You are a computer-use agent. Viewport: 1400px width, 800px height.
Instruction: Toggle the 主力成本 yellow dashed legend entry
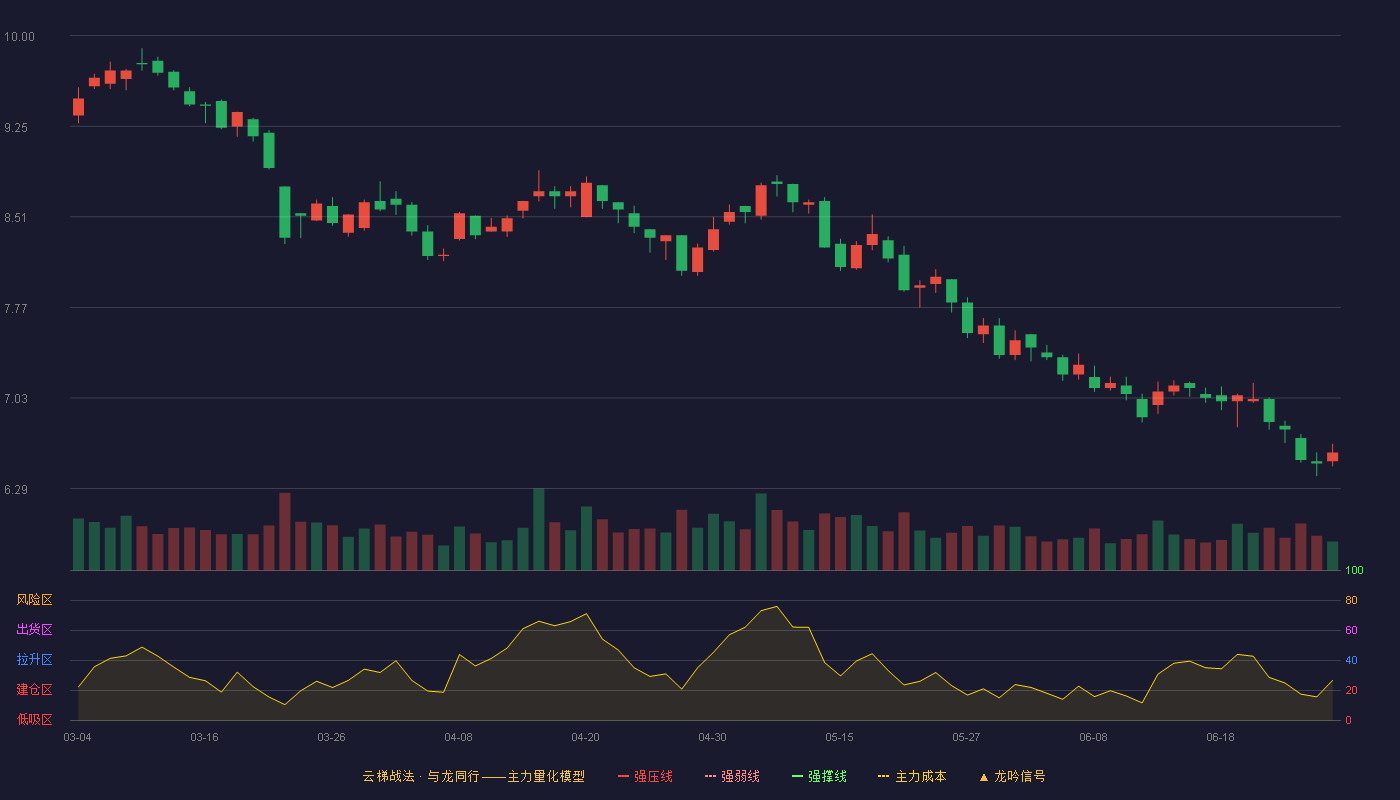click(x=912, y=776)
